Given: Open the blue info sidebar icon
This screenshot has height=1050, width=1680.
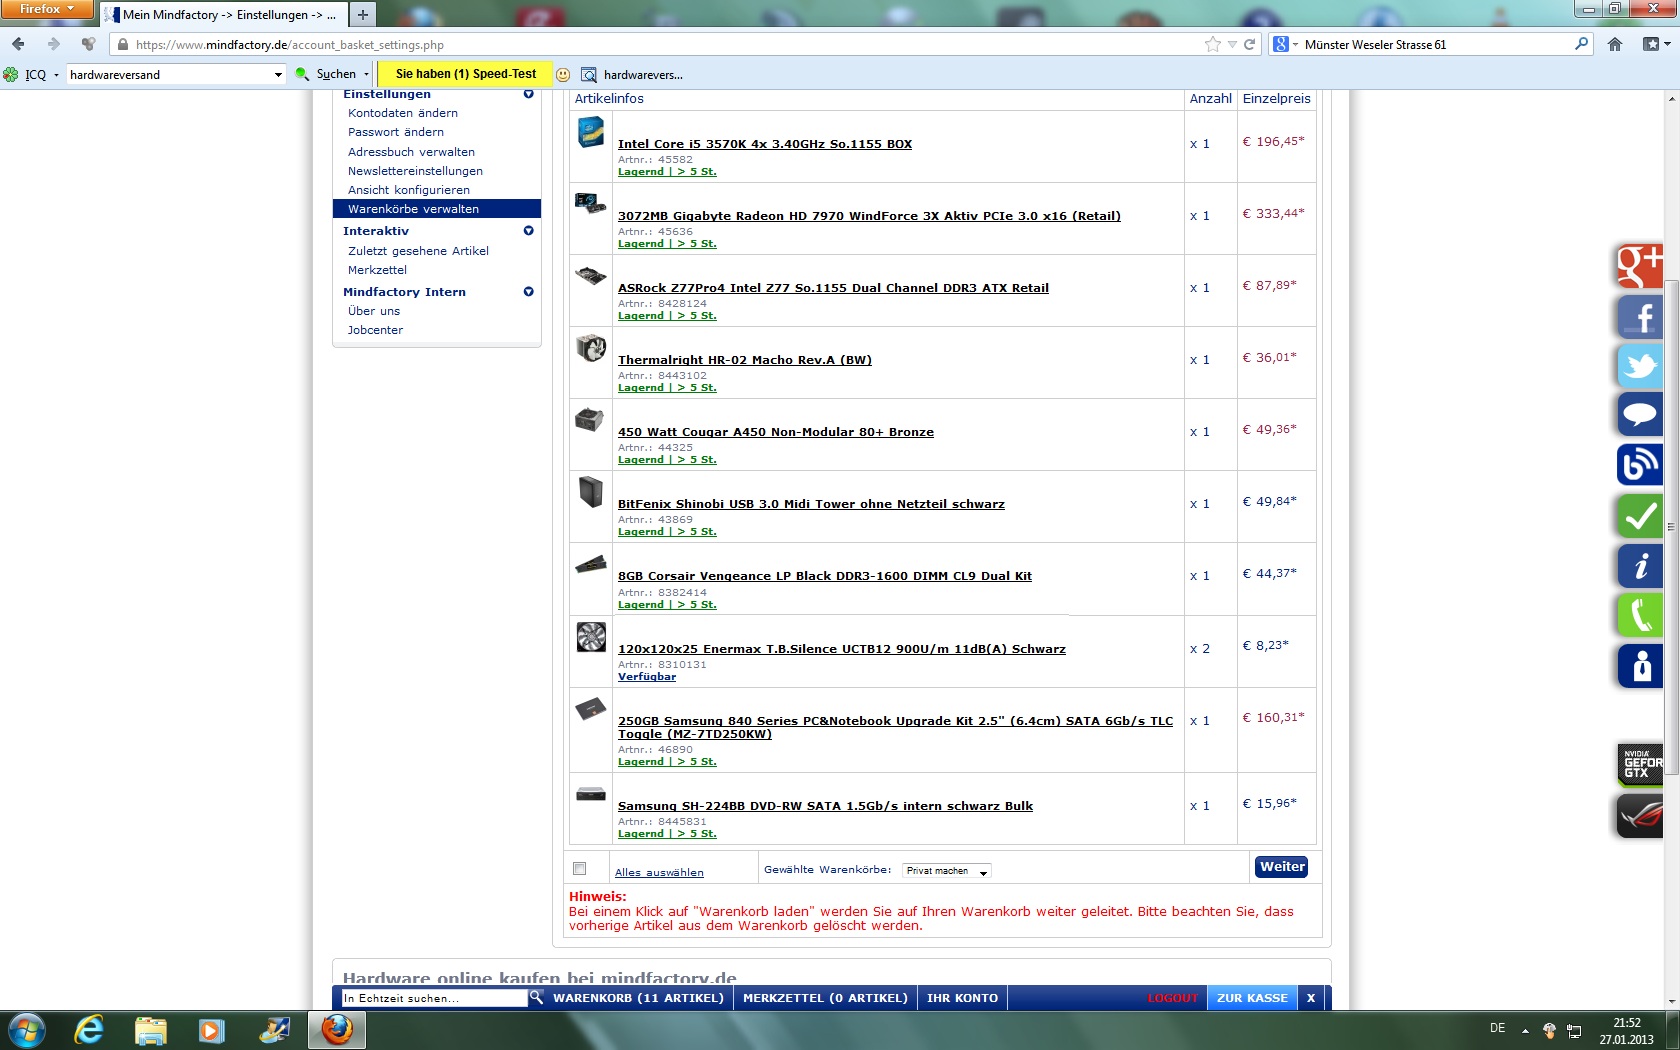Looking at the screenshot, I should (1640, 566).
